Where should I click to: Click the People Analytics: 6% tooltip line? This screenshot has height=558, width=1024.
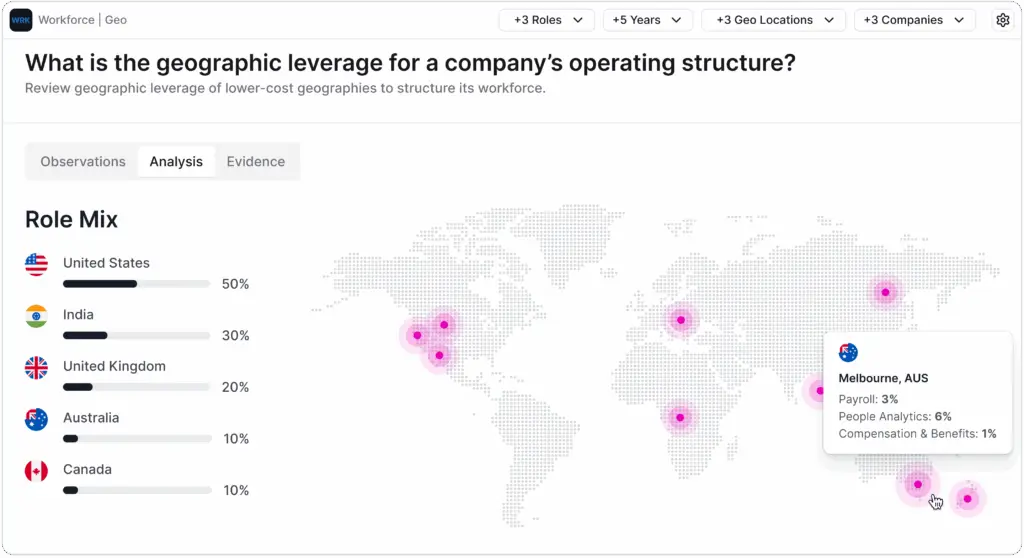[x=895, y=417]
